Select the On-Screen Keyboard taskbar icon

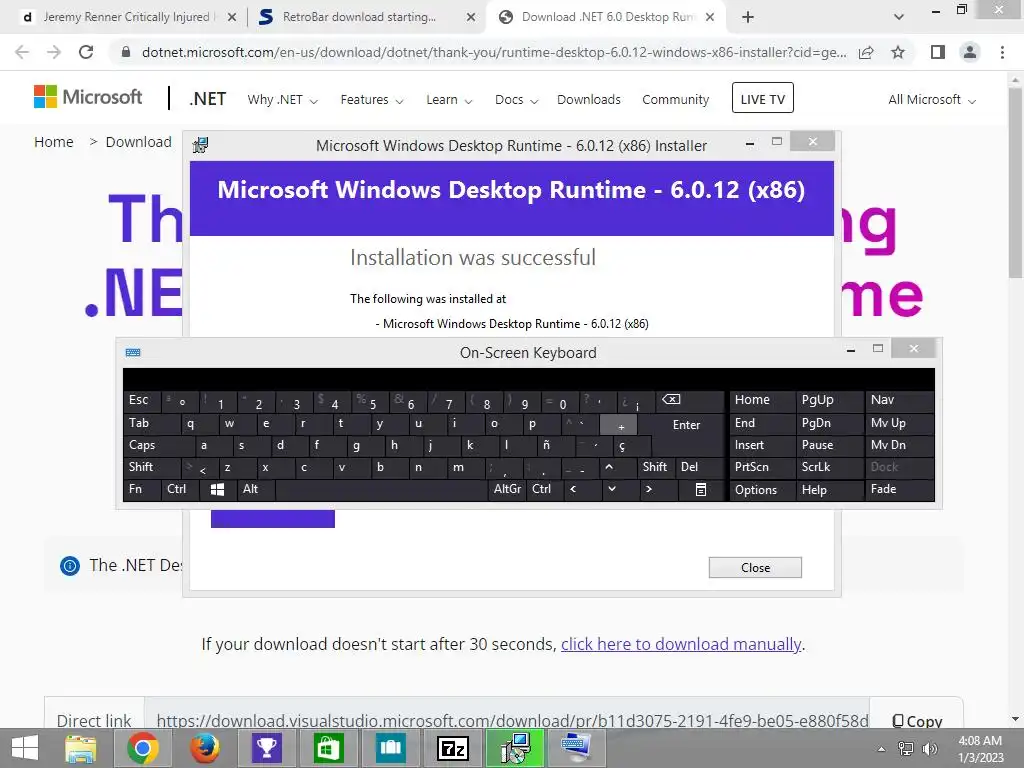(x=576, y=748)
